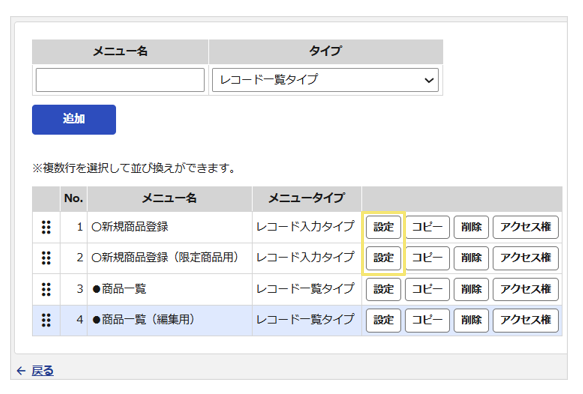Click number 3 in the No. column

tap(80, 289)
